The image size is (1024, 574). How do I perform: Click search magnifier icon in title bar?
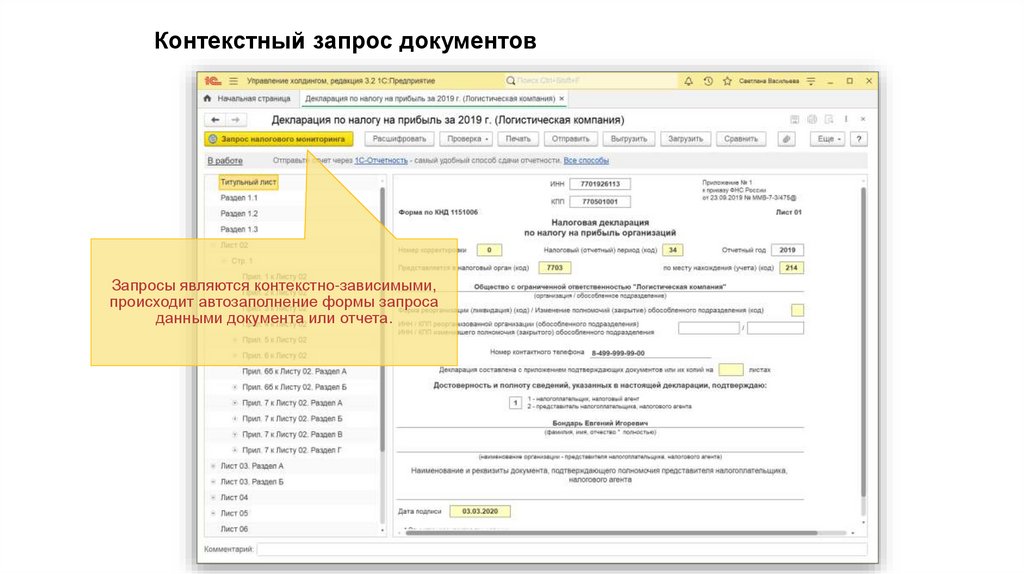tap(510, 81)
